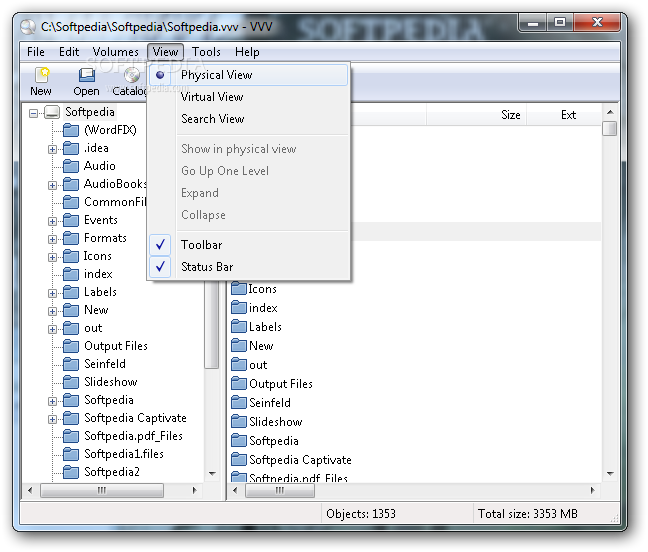The height and width of the screenshot is (552, 648).
Task: Close the open View menu
Action: click(165, 52)
